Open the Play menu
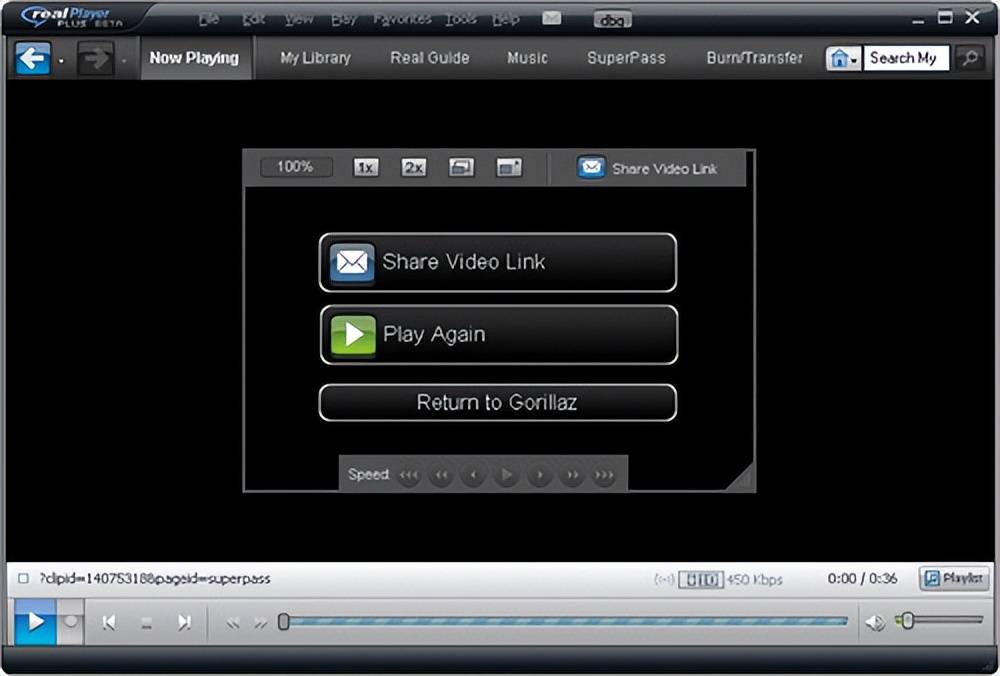 pyautogui.click(x=344, y=19)
